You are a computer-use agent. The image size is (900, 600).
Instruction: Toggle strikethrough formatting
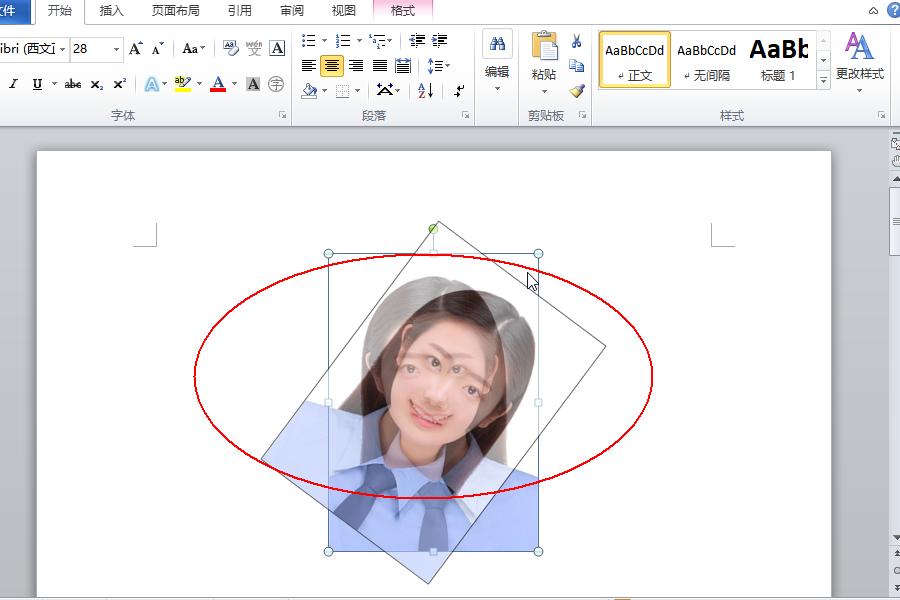73,84
